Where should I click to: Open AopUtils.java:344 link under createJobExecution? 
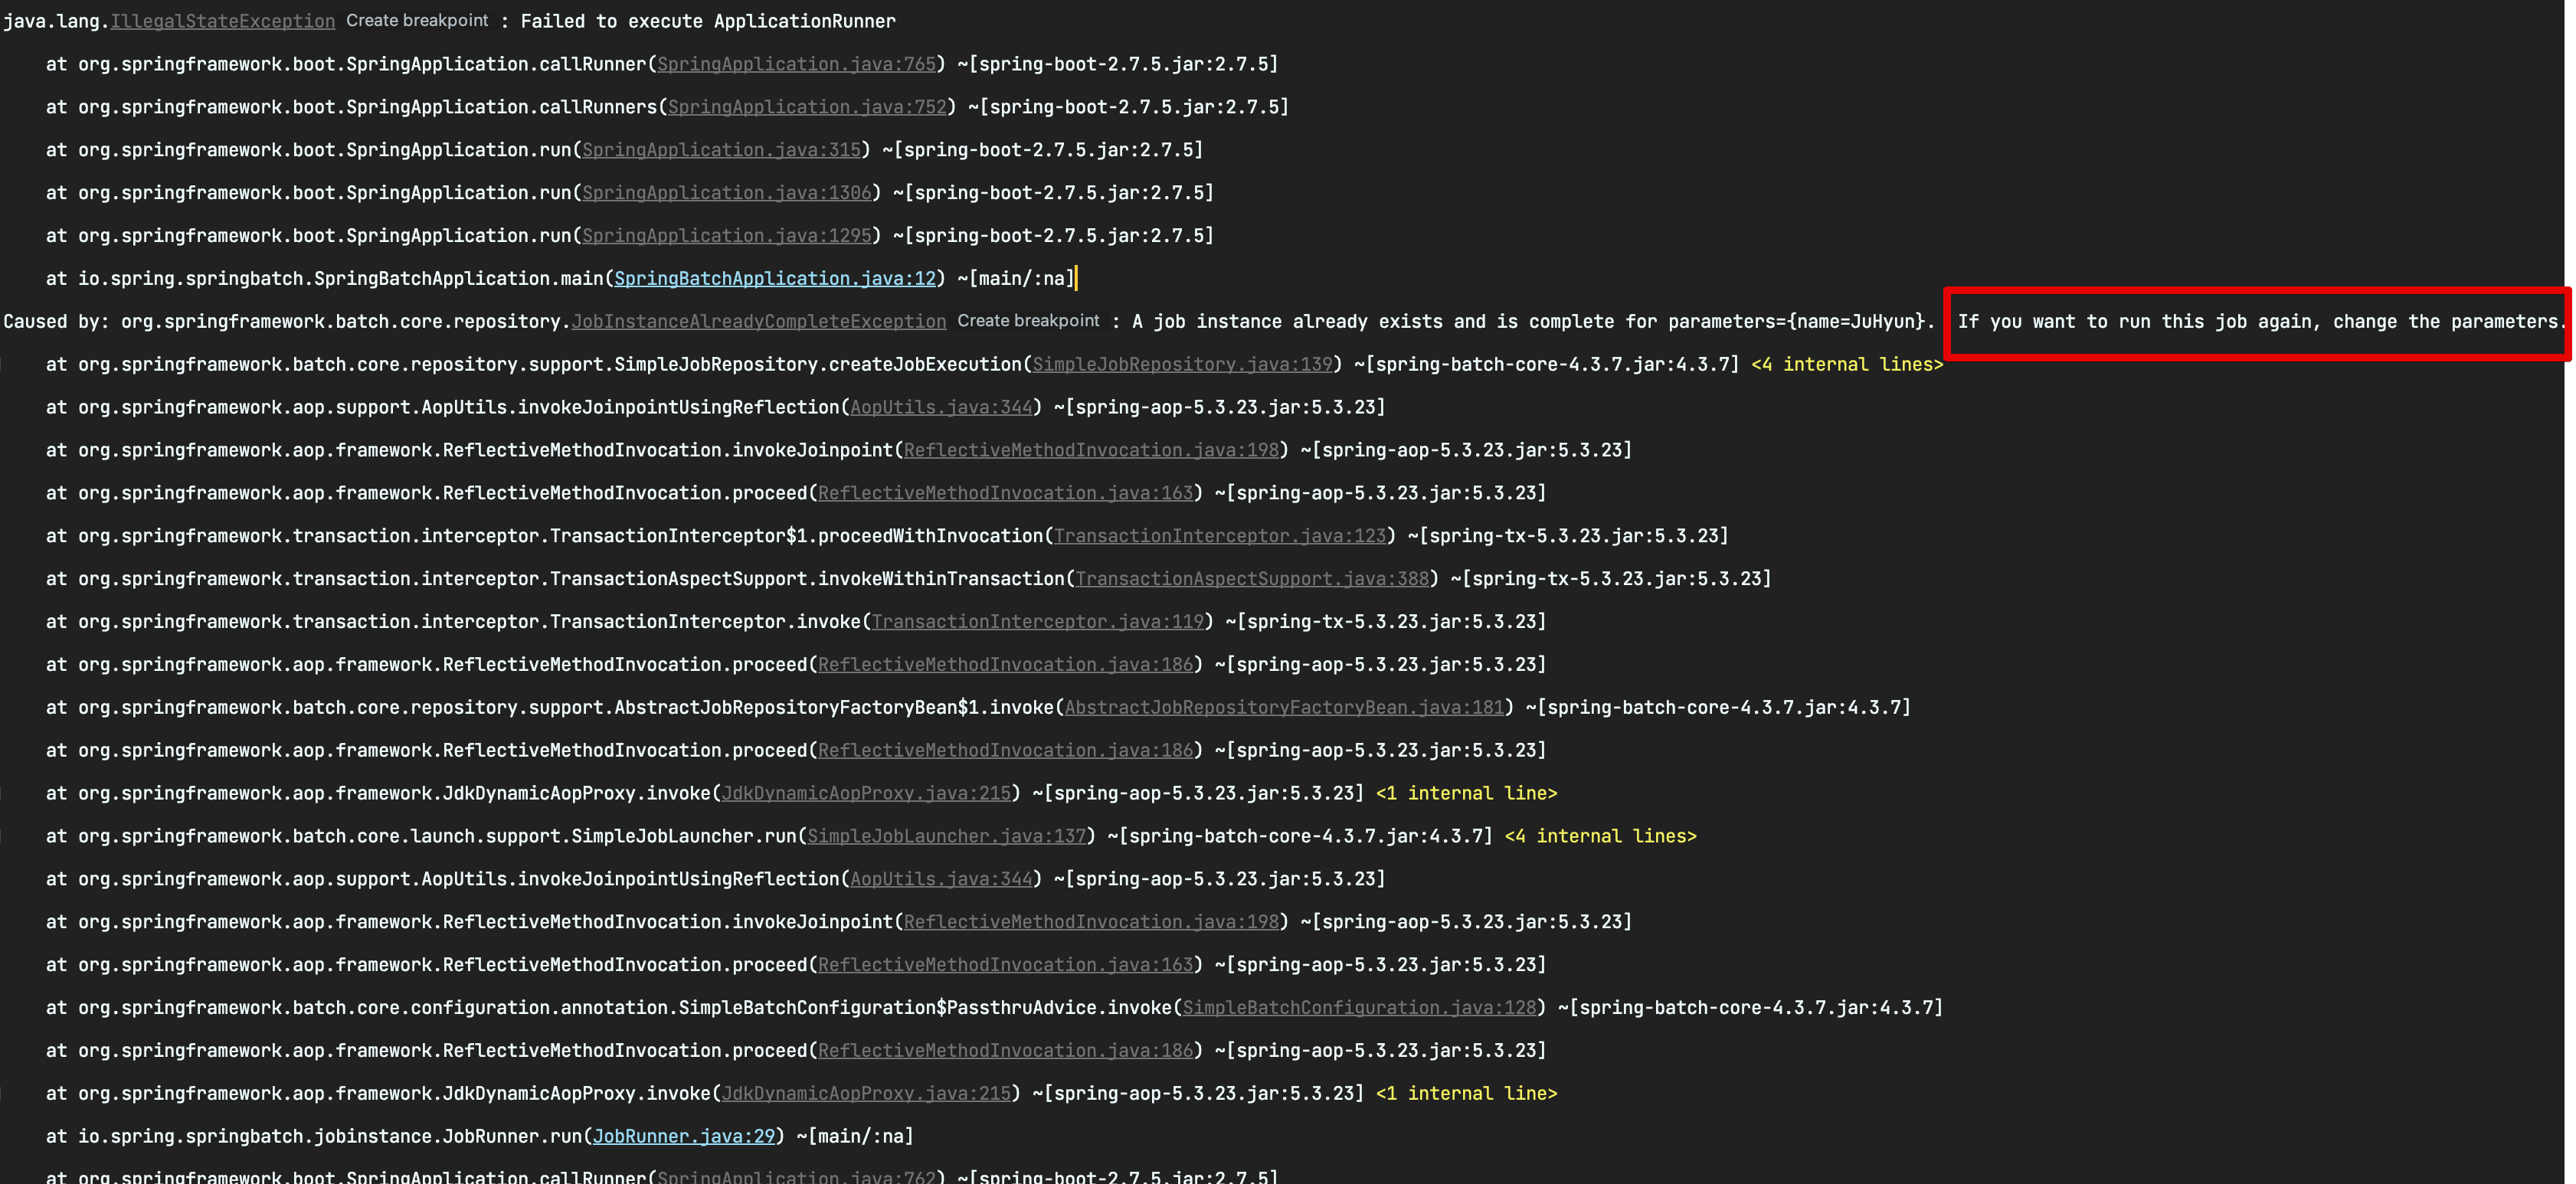pyautogui.click(x=941, y=408)
